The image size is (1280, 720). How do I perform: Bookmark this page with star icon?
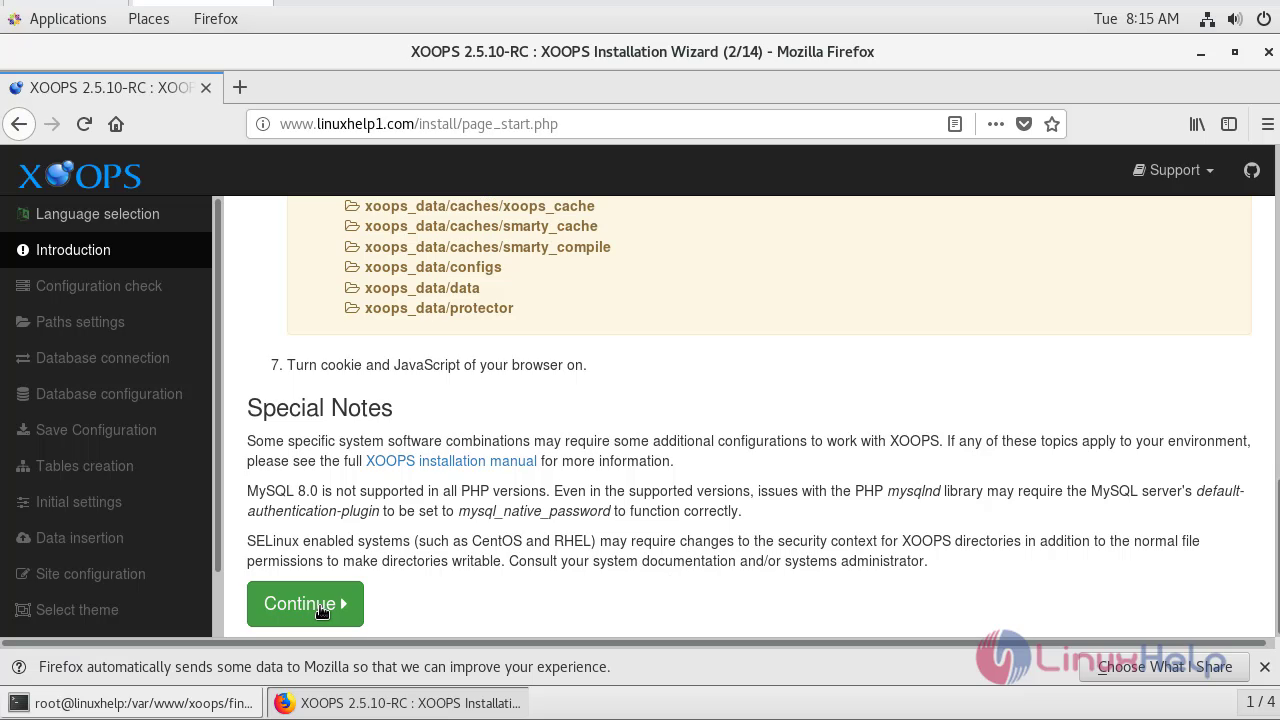[1052, 124]
